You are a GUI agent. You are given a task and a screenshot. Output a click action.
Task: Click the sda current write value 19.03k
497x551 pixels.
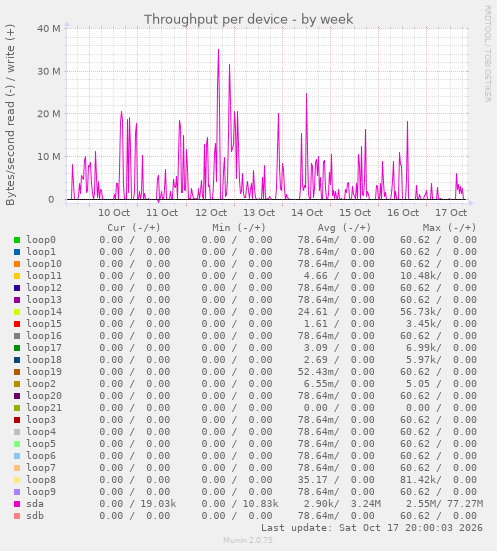(158, 504)
